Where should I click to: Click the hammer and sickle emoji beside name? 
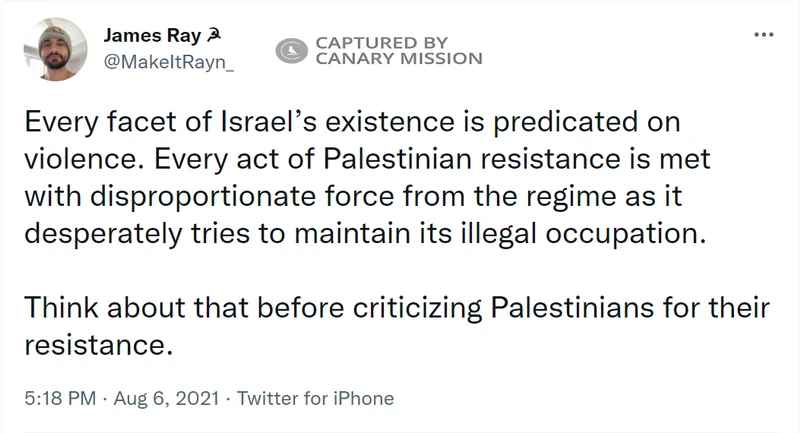click(x=213, y=36)
